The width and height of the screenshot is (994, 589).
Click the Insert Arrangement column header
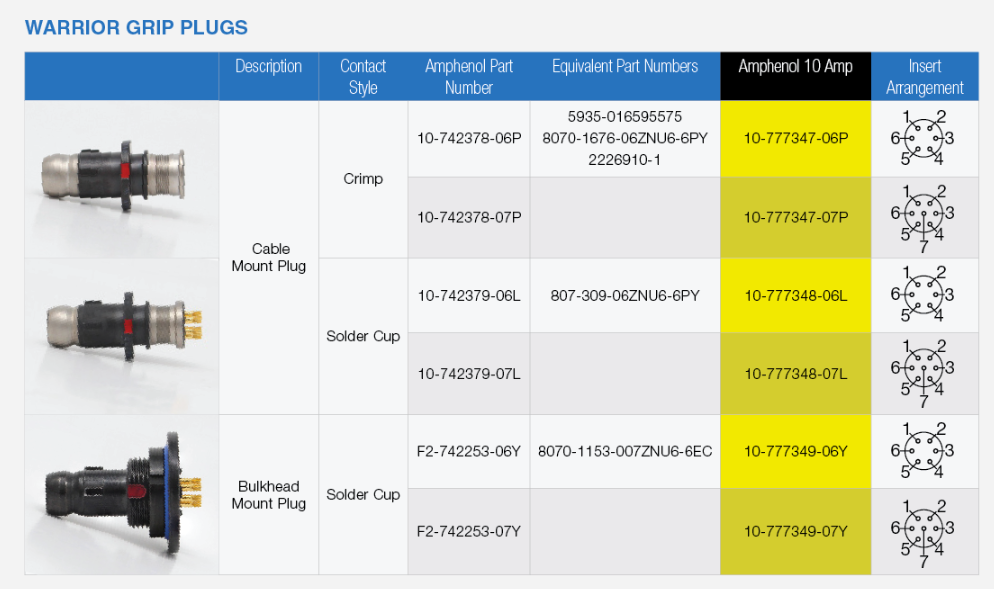pyautogui.click(x=924, y=76)
